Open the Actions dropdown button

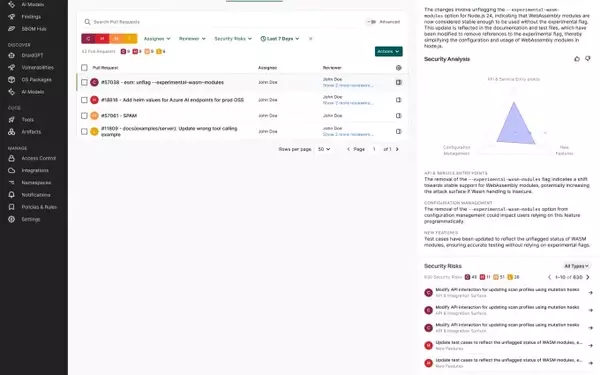pos(388,51)
